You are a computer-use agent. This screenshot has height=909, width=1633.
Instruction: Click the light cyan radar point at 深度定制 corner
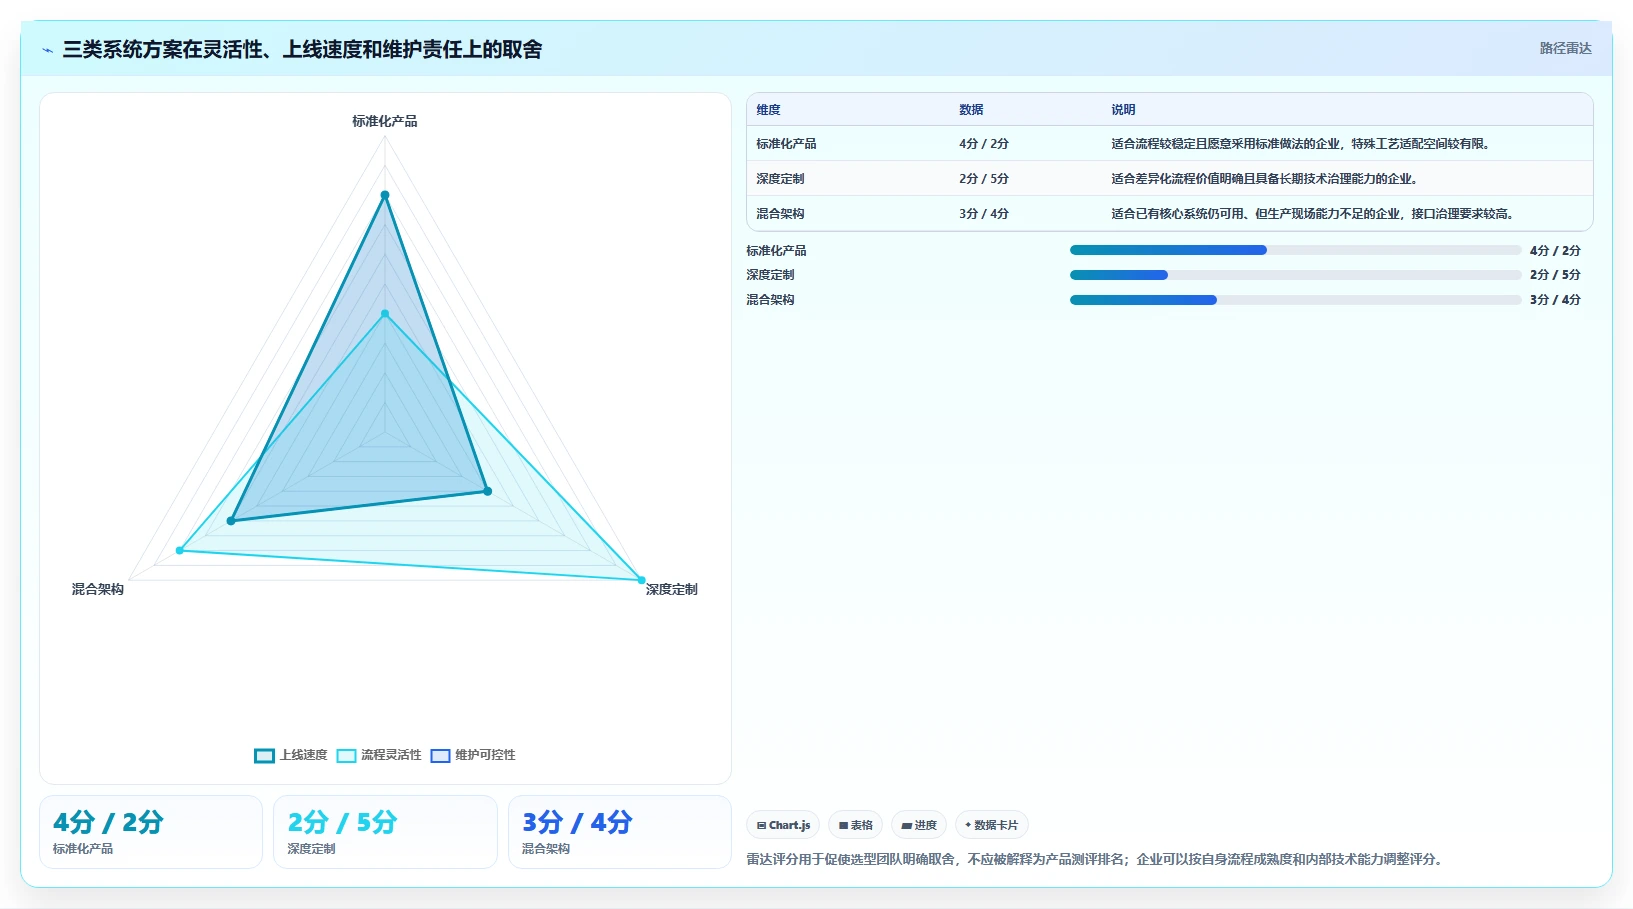[x=641, y=580]
